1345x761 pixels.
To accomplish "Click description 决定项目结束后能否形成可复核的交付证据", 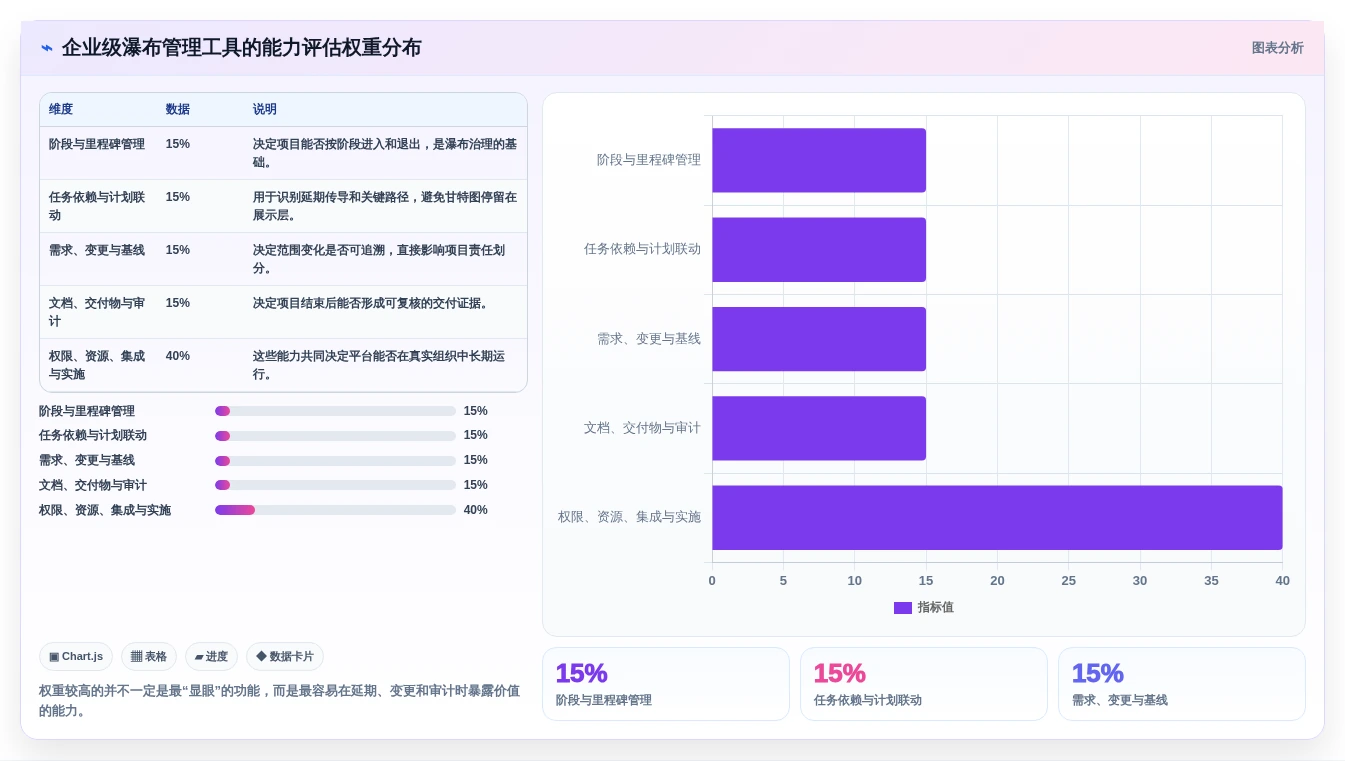I will pos(371,303).
